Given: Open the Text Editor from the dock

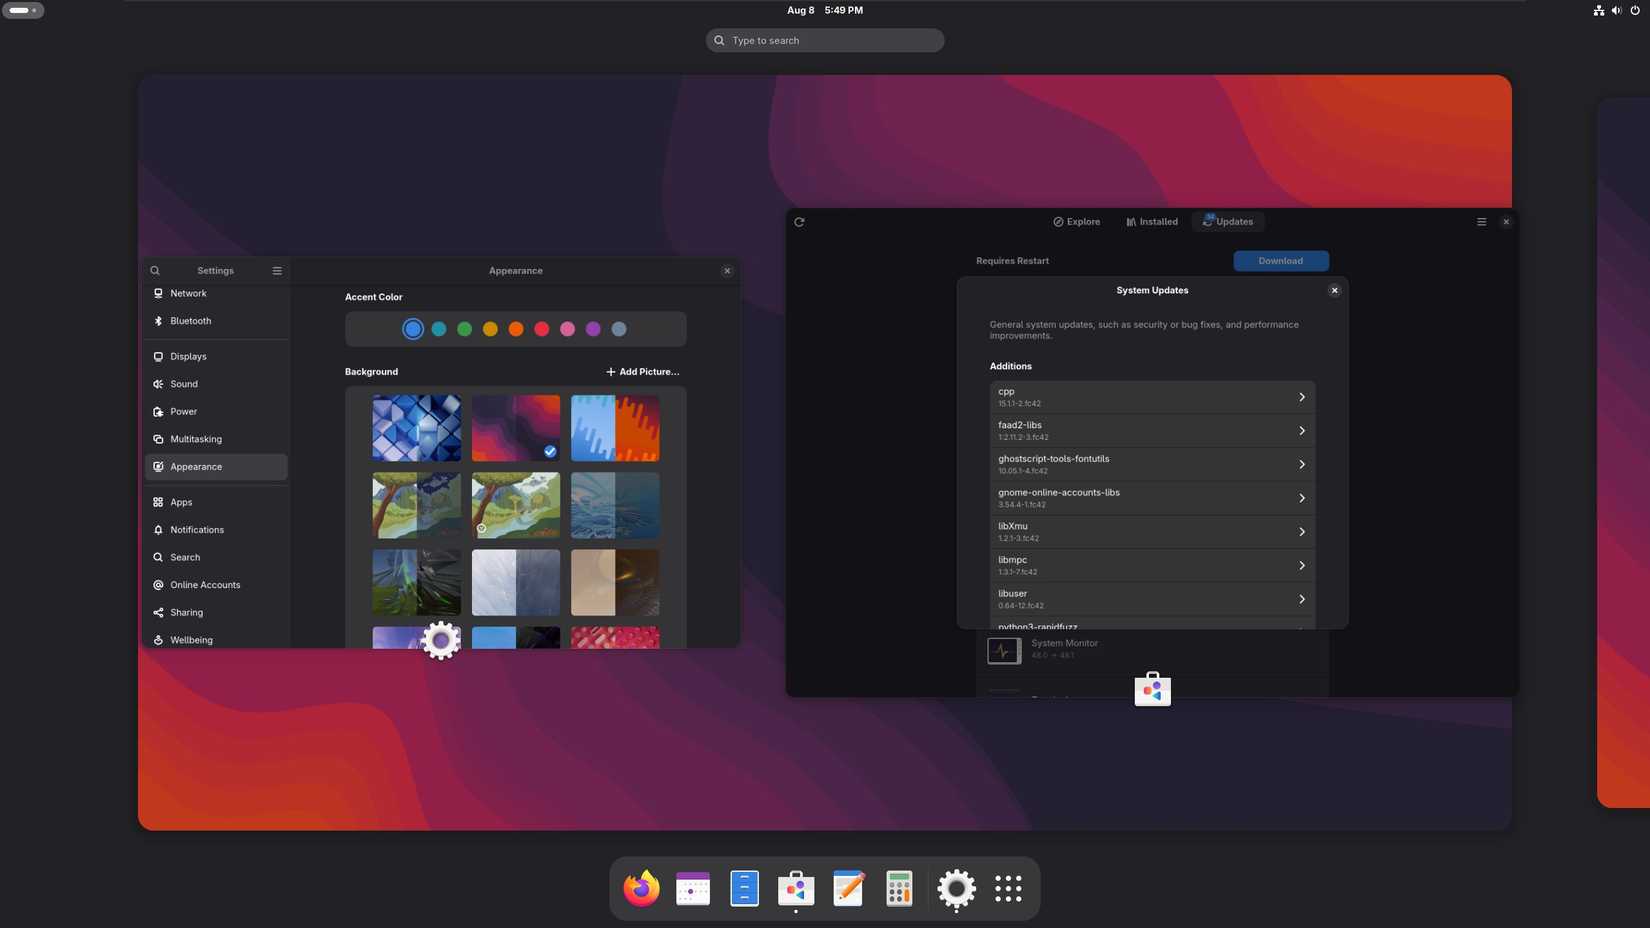Looking at the screenshot, I should (848, 888).
